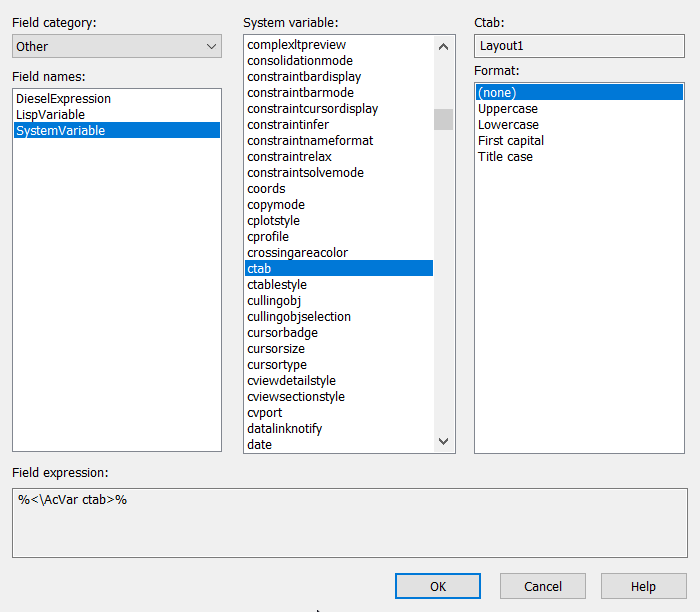Select SystemVariable field name

pos(117,130)
